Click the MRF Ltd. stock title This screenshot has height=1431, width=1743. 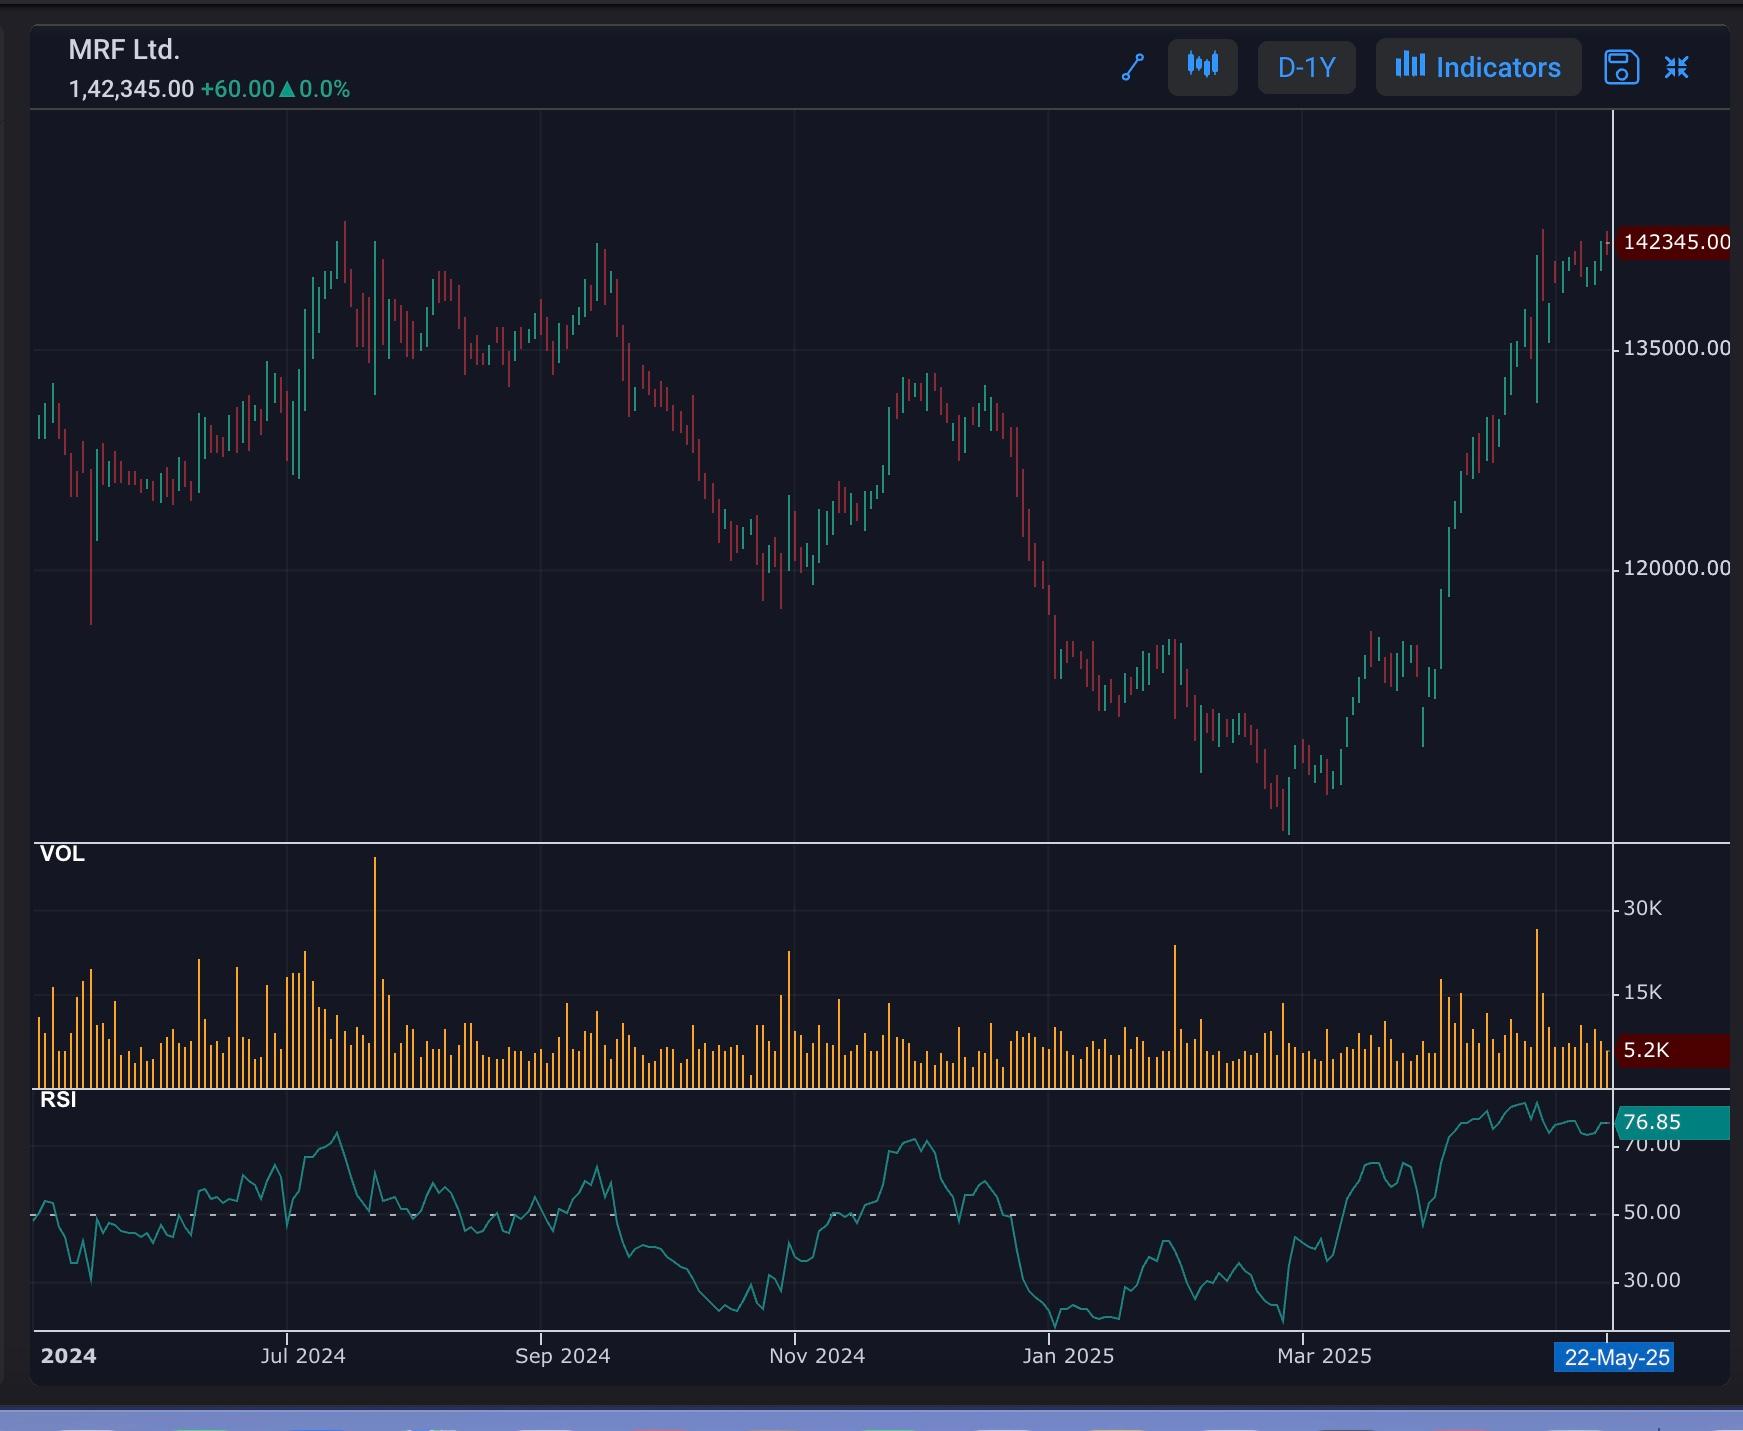124,49
